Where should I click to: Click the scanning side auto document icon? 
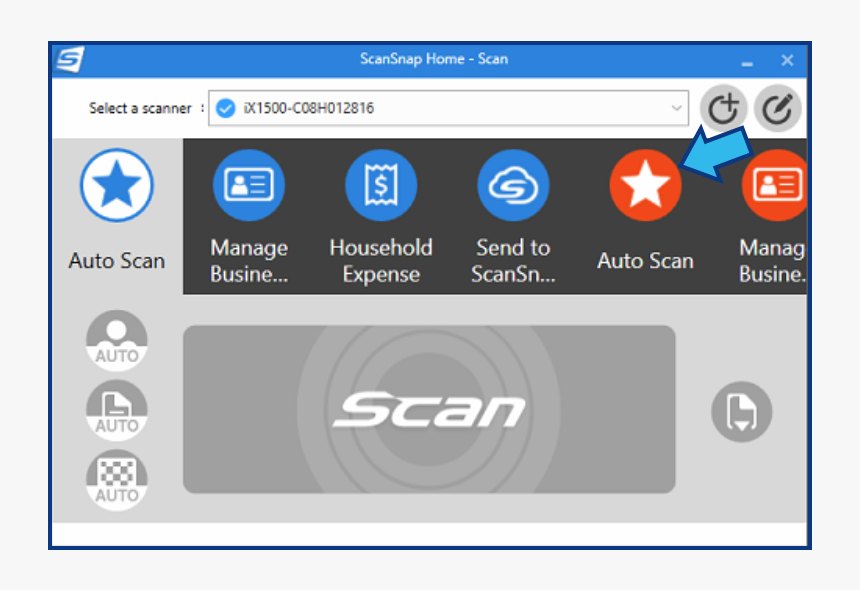(117, 411)
